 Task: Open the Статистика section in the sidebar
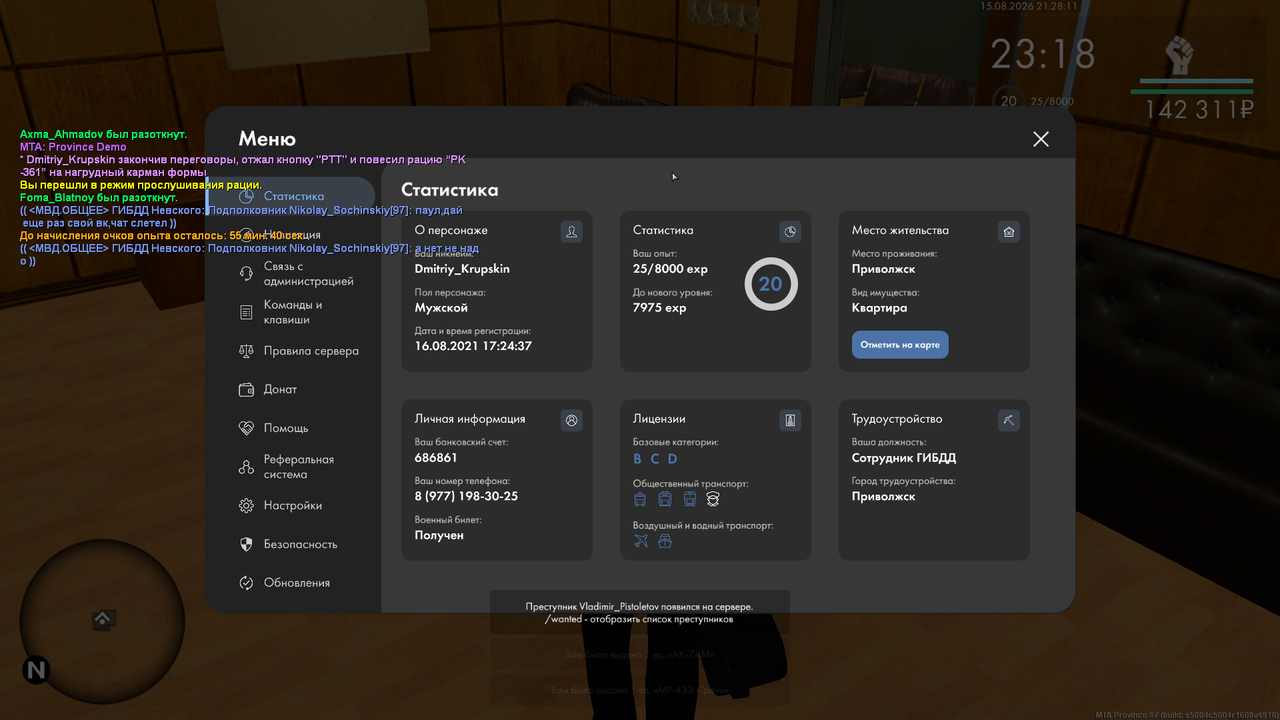point(291,197)
